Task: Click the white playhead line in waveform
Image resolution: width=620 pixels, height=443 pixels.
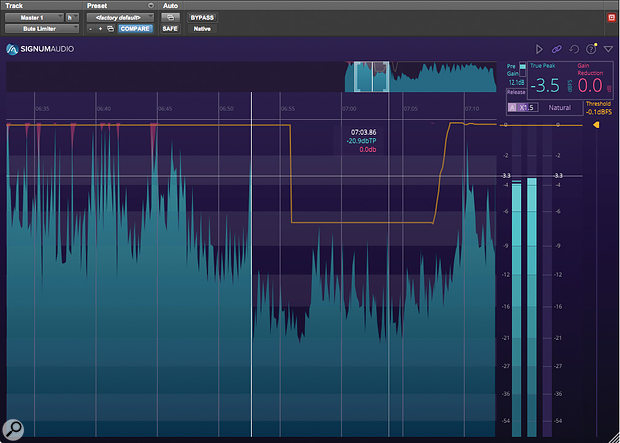Action: coord(251,264)
